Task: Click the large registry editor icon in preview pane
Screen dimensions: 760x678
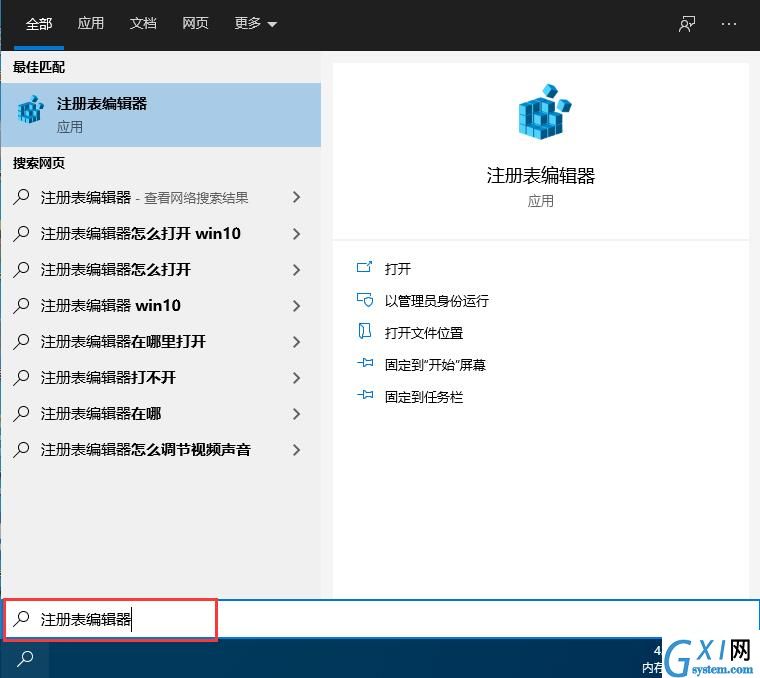Action: tap(544, 111)
